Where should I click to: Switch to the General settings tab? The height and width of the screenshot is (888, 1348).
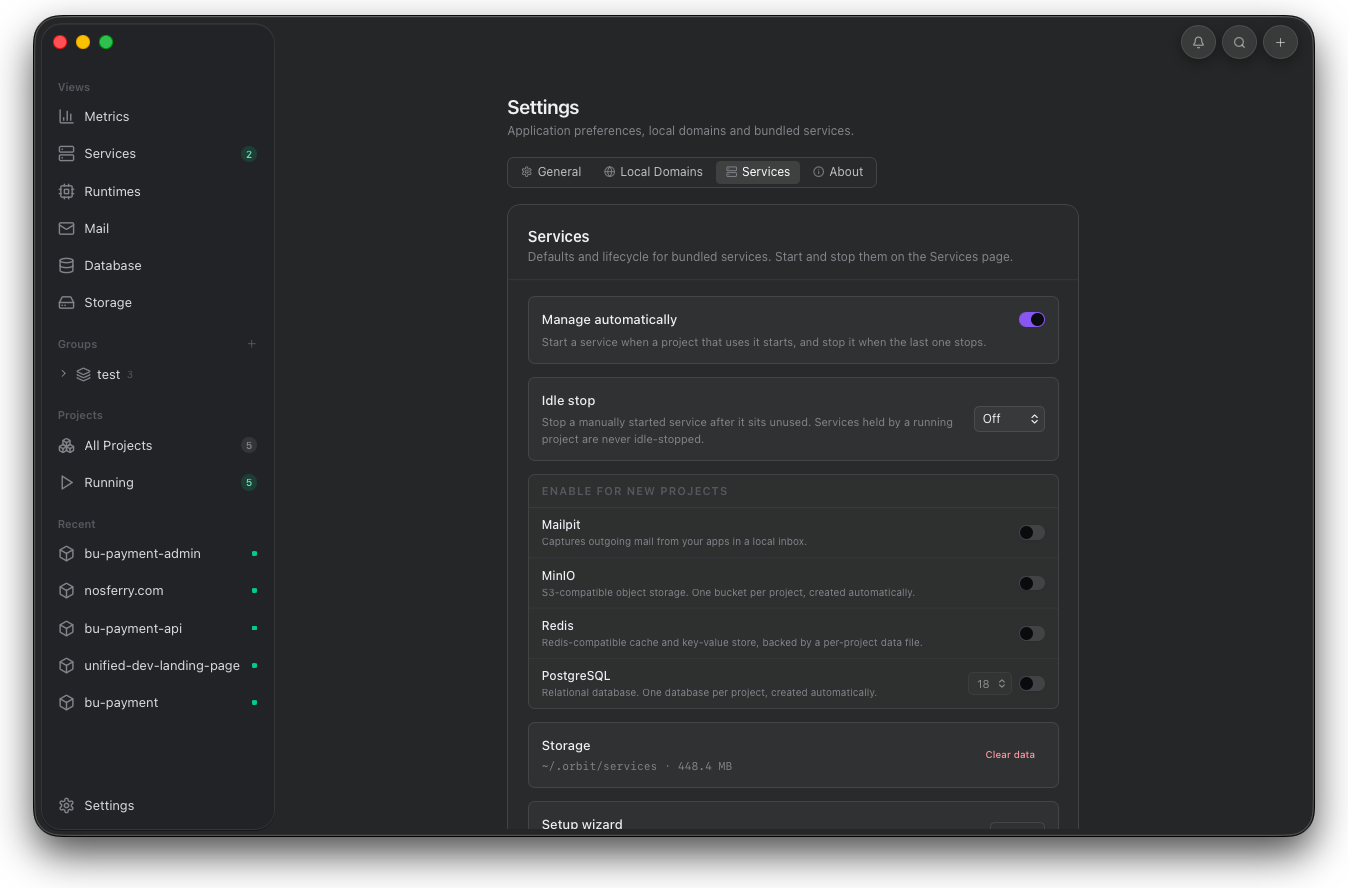click(x=551, y=172)
